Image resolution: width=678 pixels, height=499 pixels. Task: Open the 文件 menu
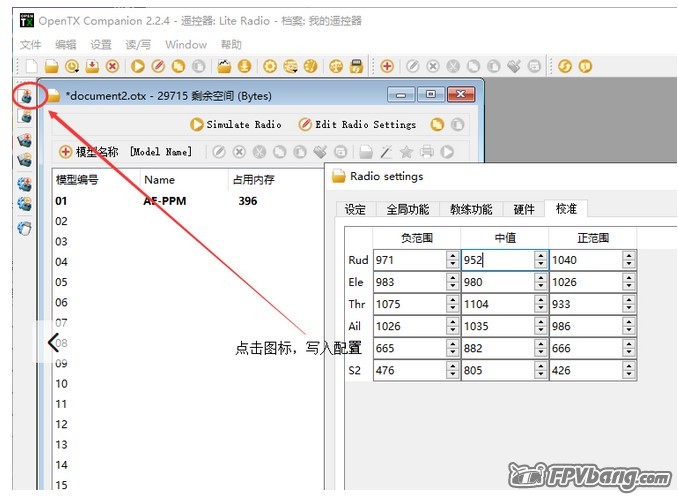[30, 45]
